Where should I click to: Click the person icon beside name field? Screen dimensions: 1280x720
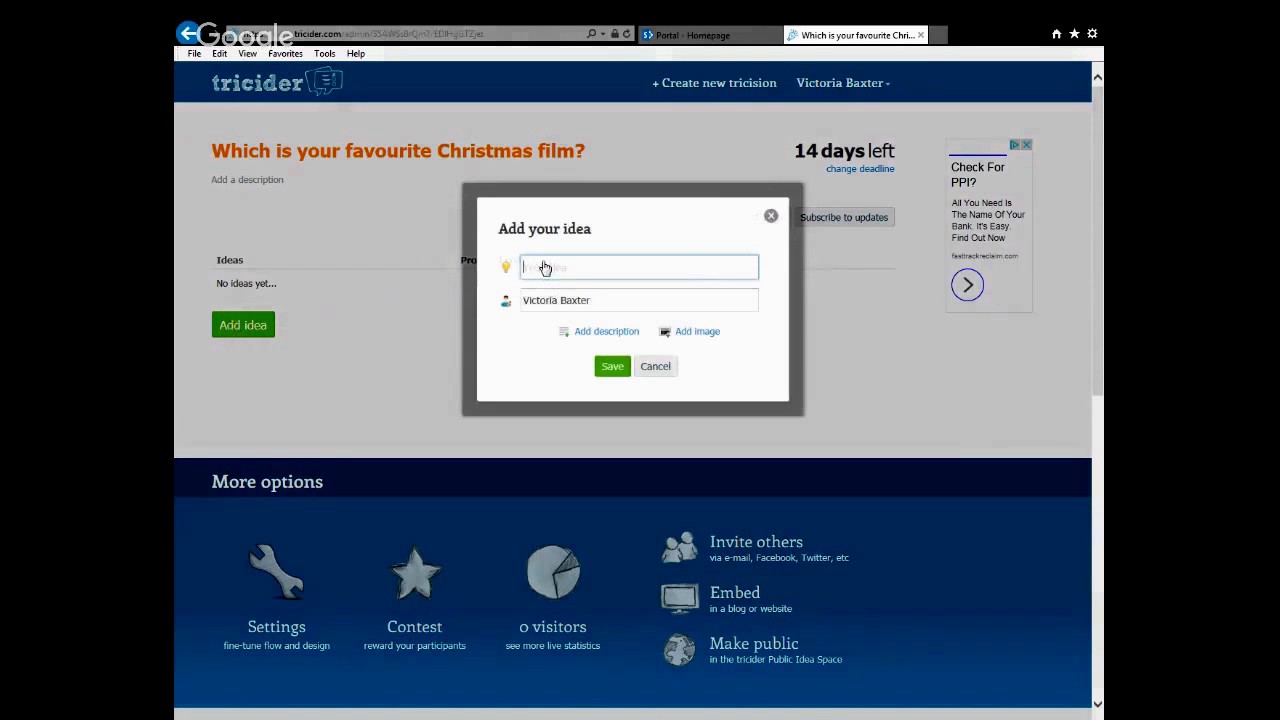pos(506,301)
